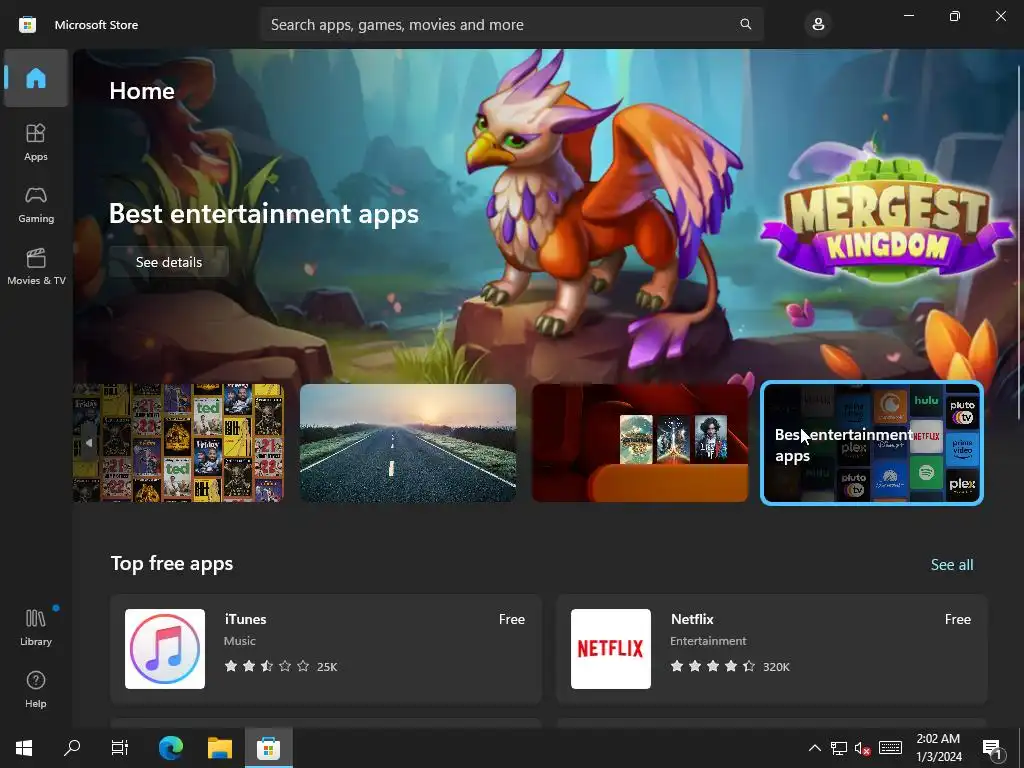Image resolution: width=1024 pixels, height=768 pixels.
Task: Go to the Gaming section
Action: click(36, 204)
